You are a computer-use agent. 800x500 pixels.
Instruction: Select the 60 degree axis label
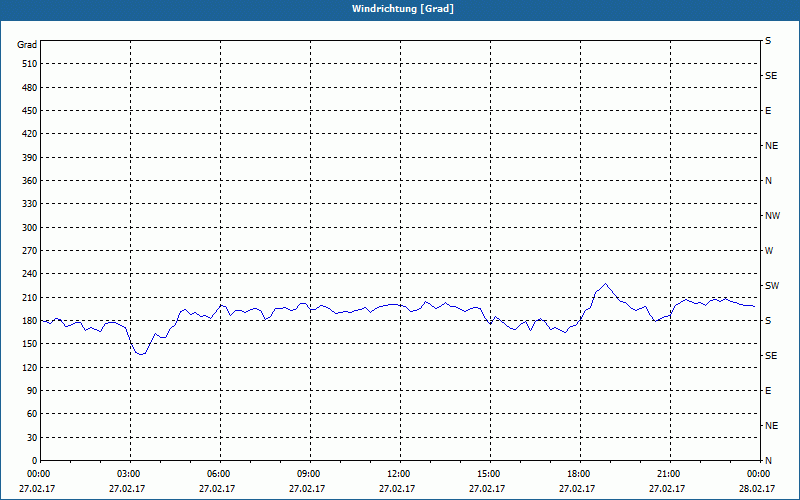coord(32,414)
